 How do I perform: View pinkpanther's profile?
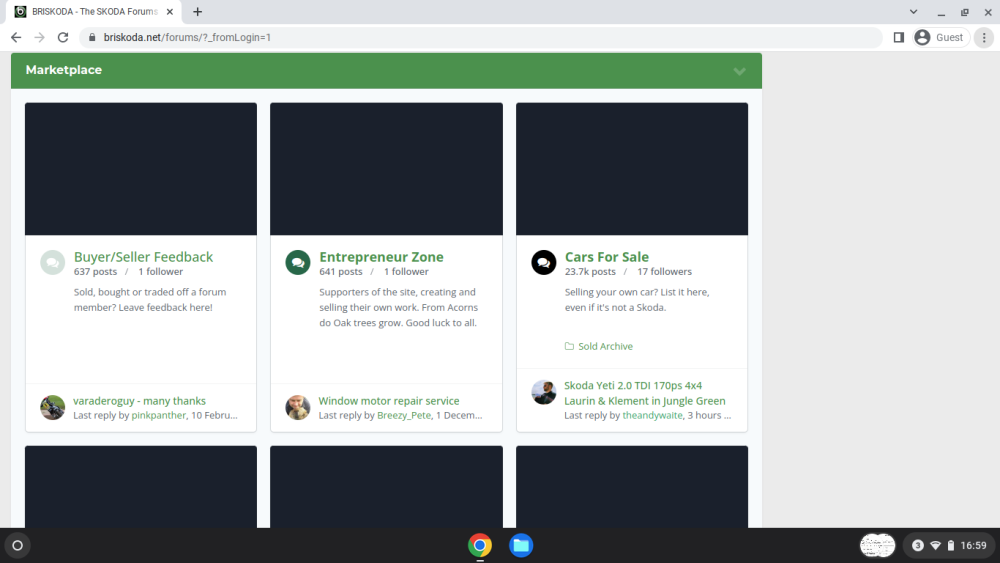[159, 415]
